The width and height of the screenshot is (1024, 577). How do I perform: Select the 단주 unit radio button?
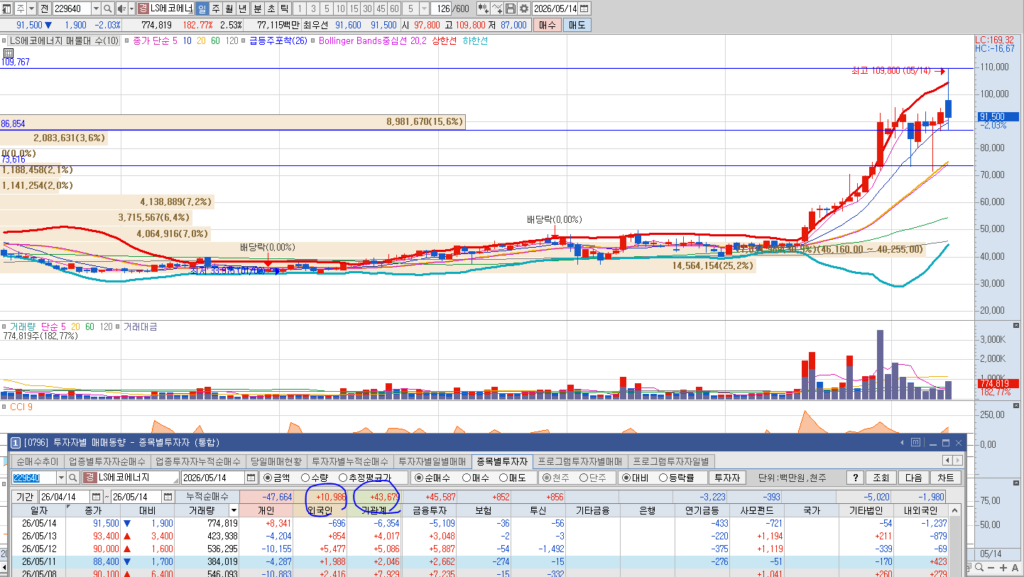584,478
